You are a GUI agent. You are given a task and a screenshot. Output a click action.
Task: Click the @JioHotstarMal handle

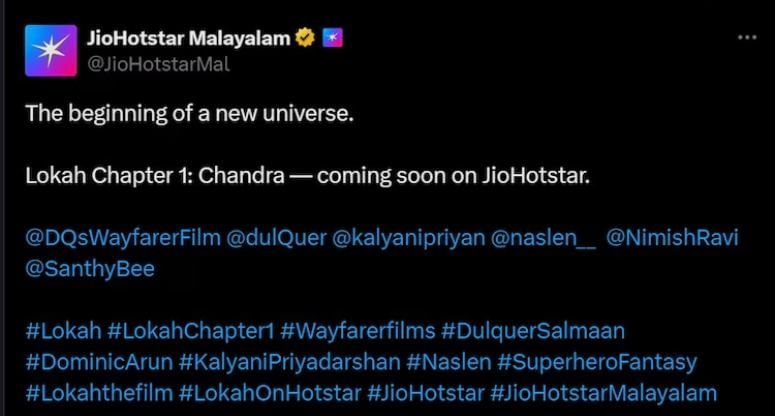[158, 64]
